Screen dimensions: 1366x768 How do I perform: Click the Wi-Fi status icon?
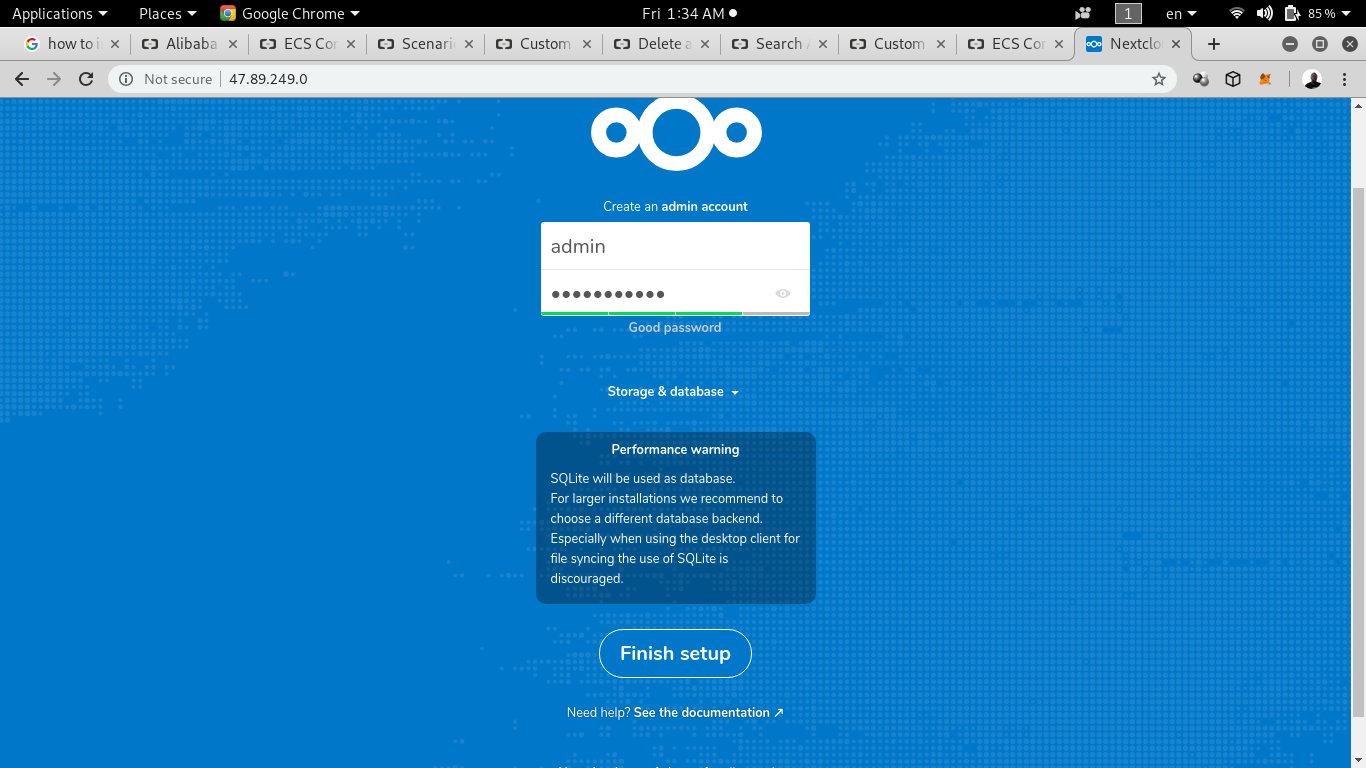[1237, 13]
